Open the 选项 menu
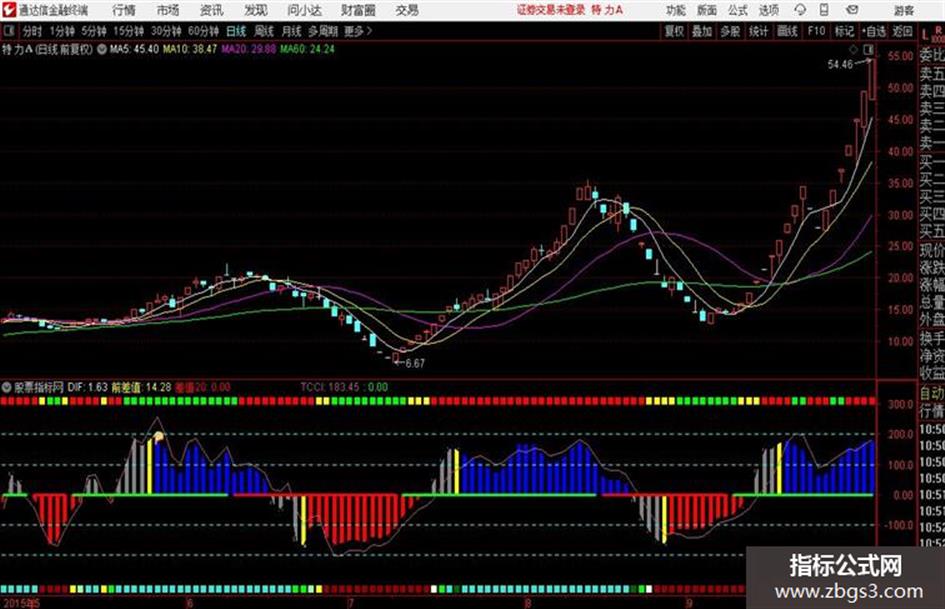 [768, 10]
